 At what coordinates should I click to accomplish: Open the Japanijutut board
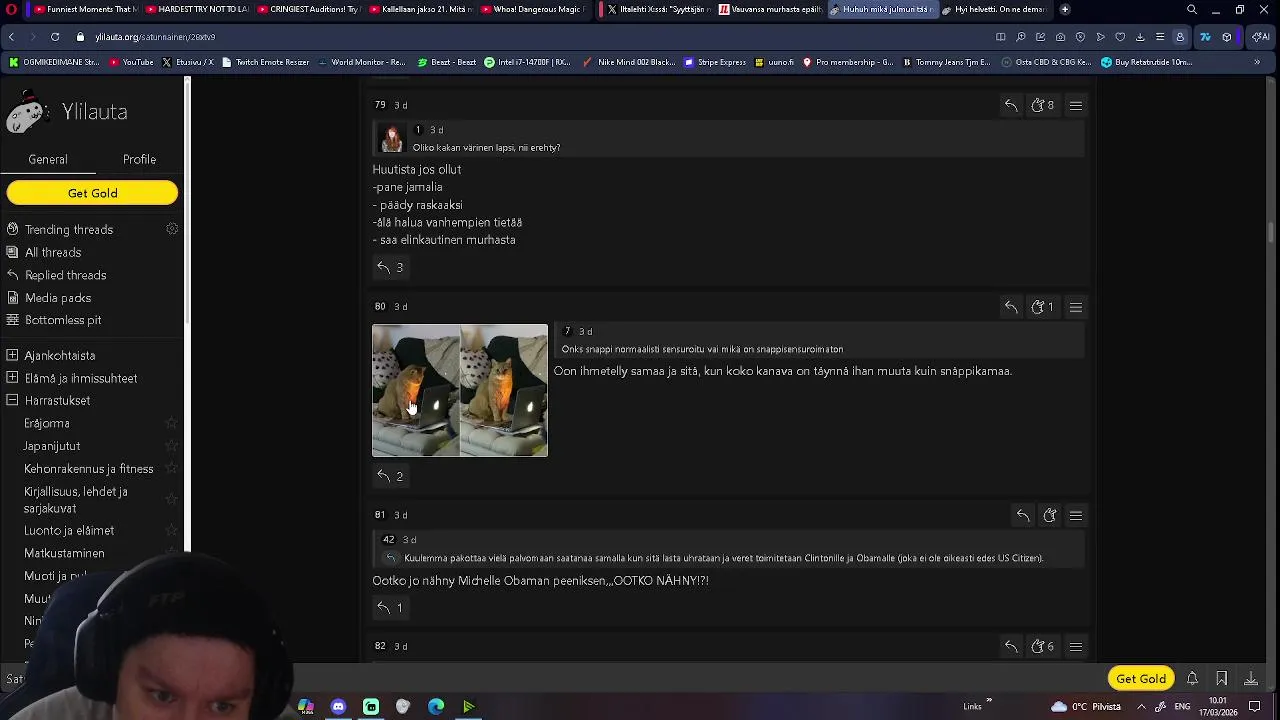coord(52,446)
